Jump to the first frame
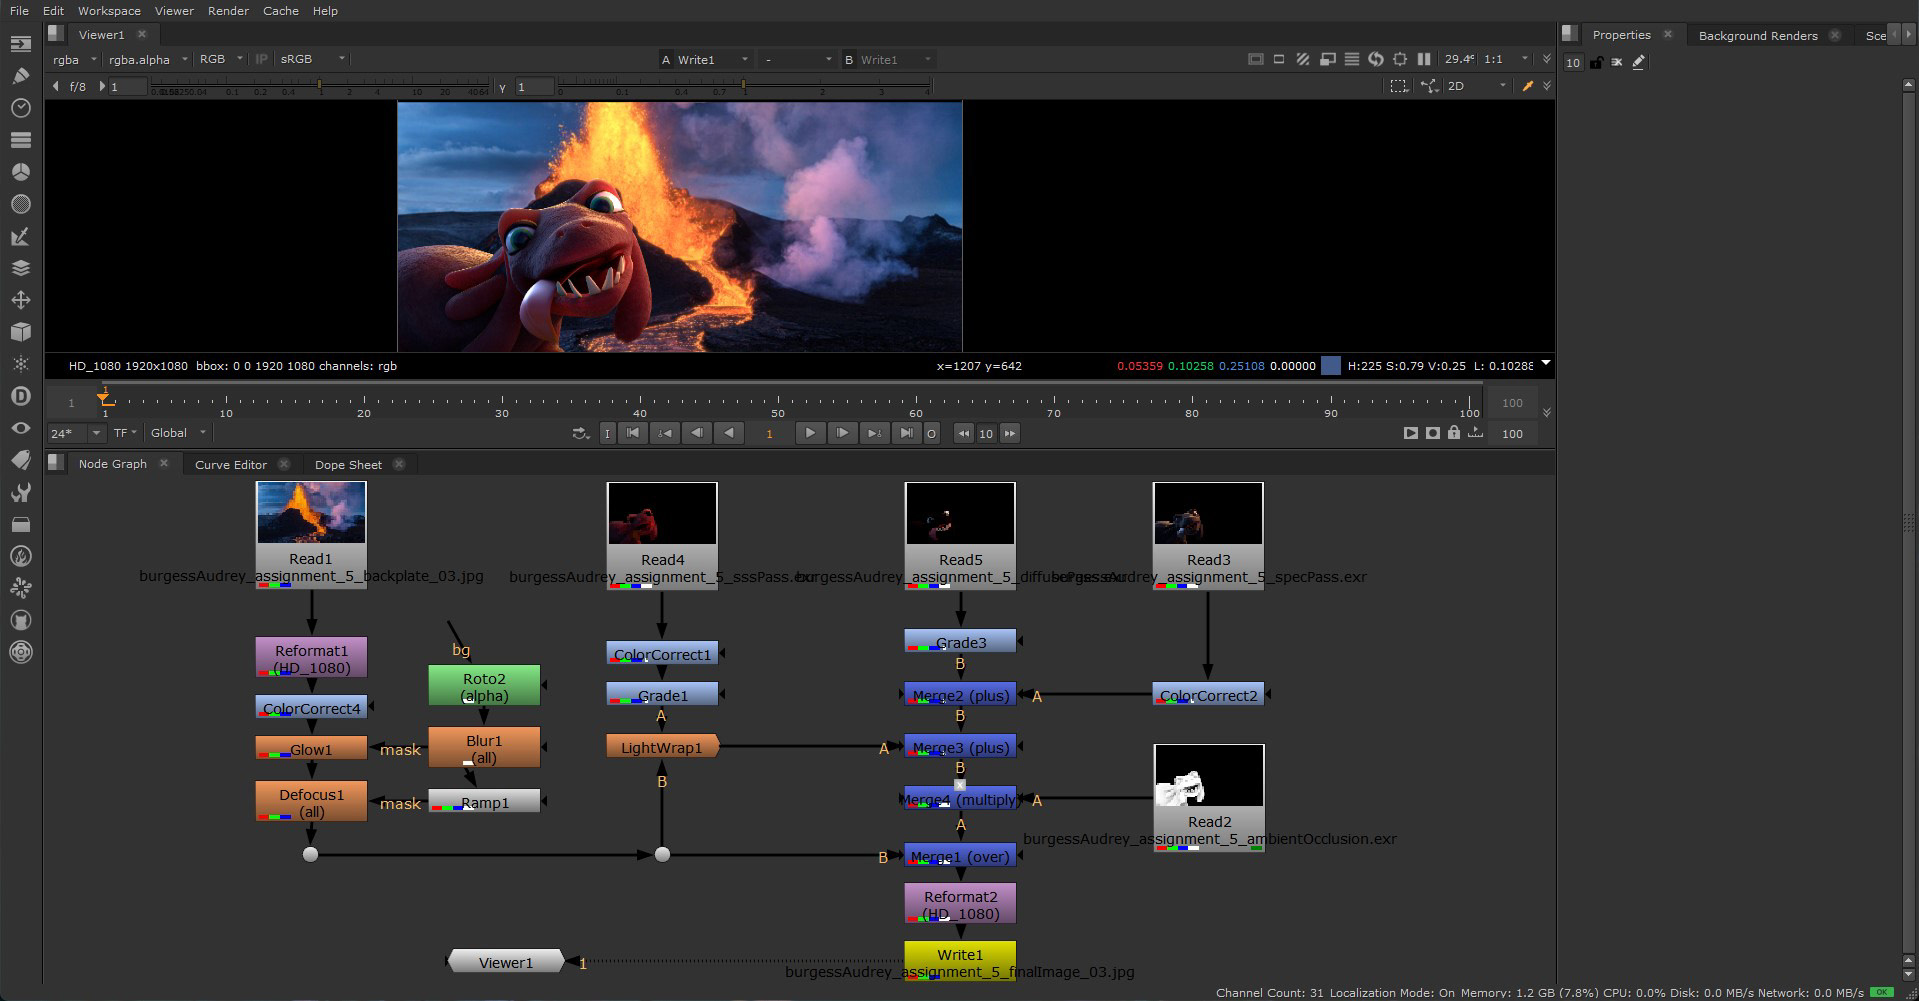Screen dimensions: 1919x1001 pyautogui.click(x=632, y=433)
